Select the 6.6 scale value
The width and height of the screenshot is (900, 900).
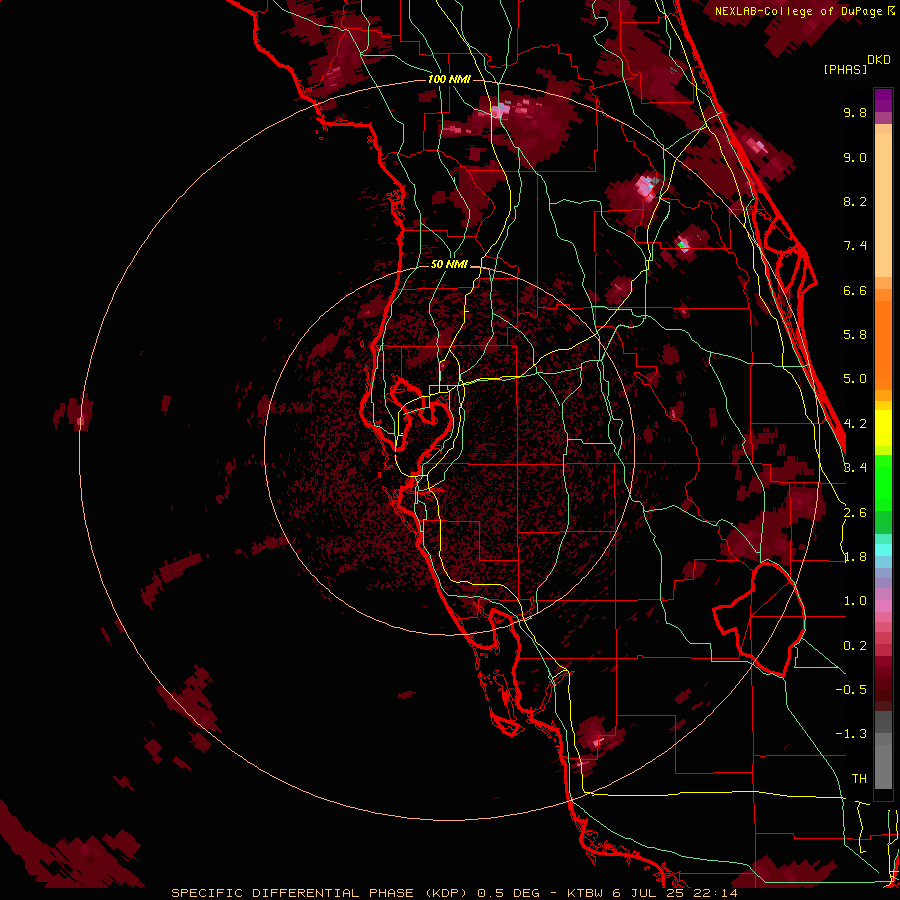855,290
